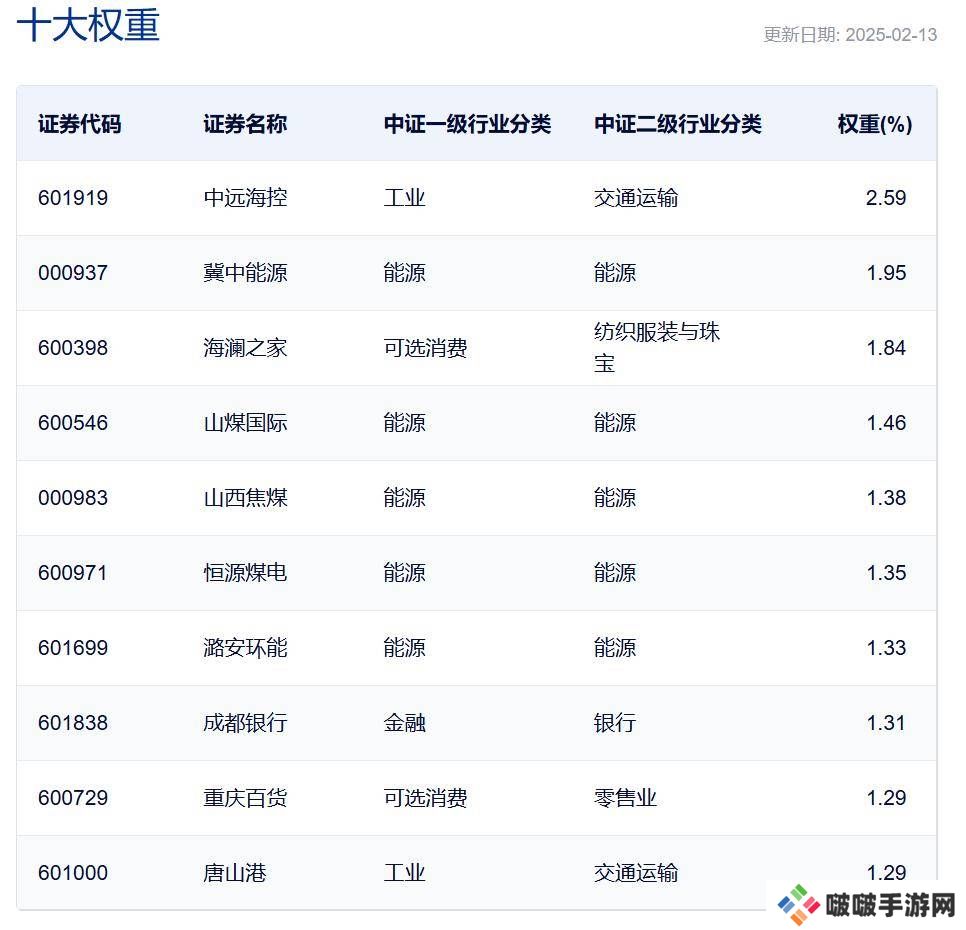The height and width of the screenshot is (930, 966).
Task: Click the 中证一级行业分类 column header
Action: pos(467,124)
